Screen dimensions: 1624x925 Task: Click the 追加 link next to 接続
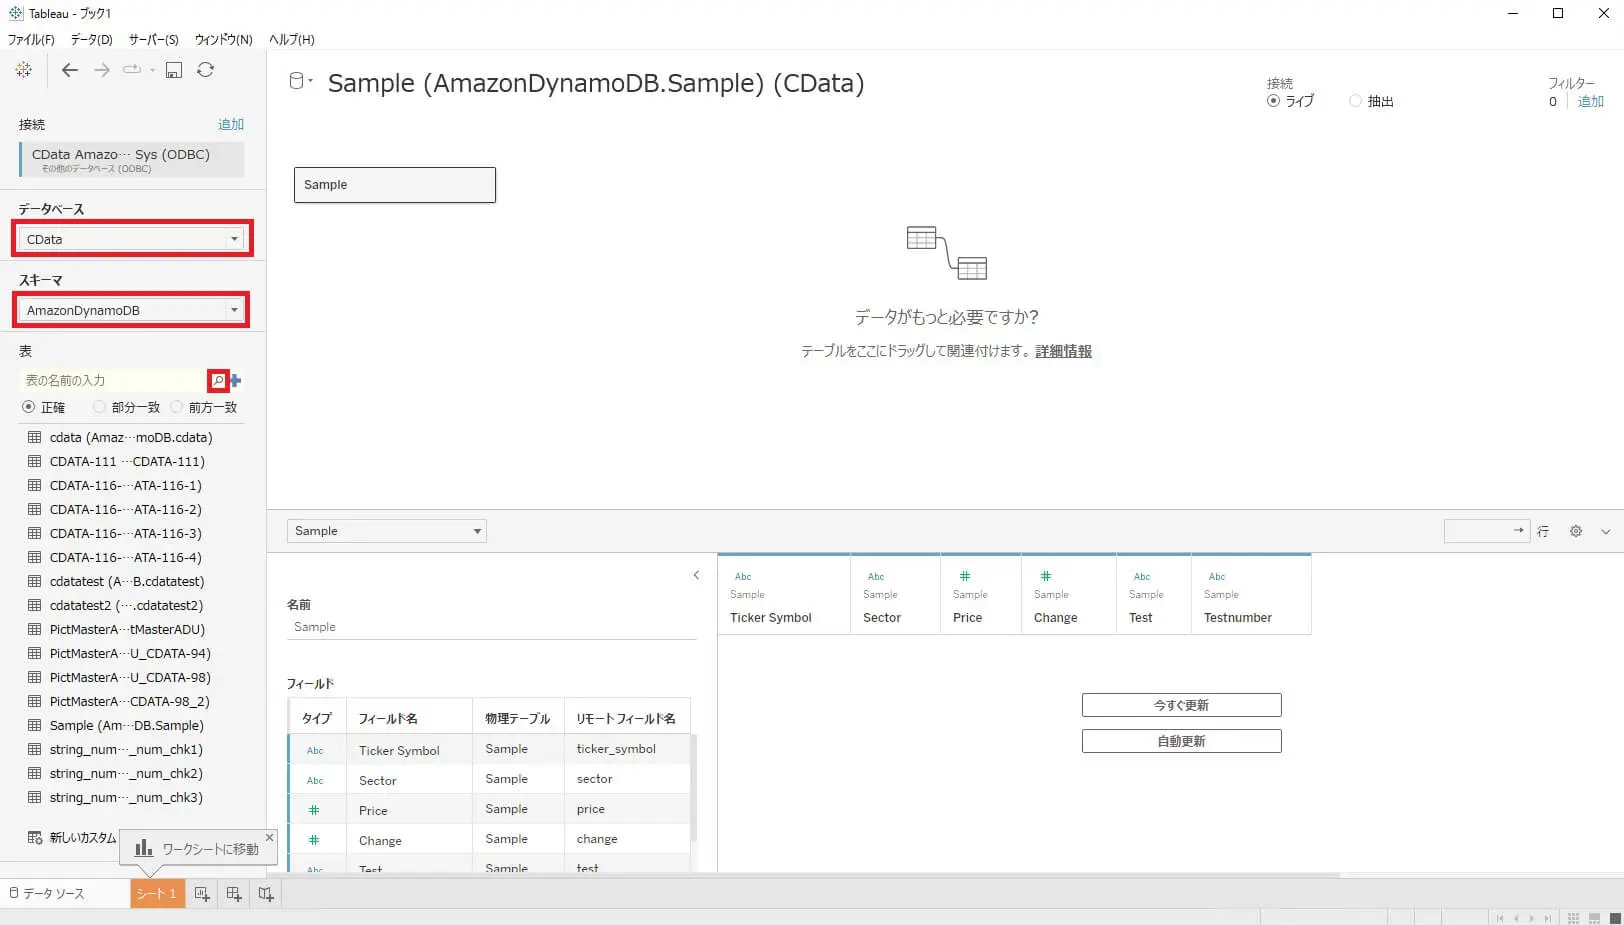[x=231, y=124]
